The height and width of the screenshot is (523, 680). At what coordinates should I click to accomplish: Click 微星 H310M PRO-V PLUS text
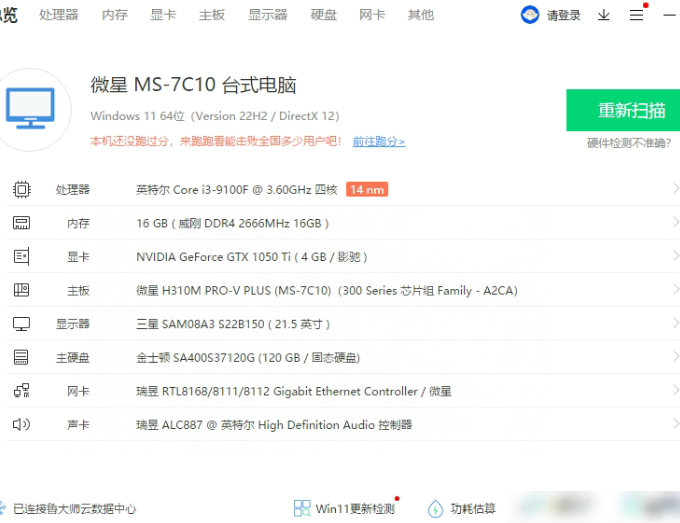click(327, 291)
